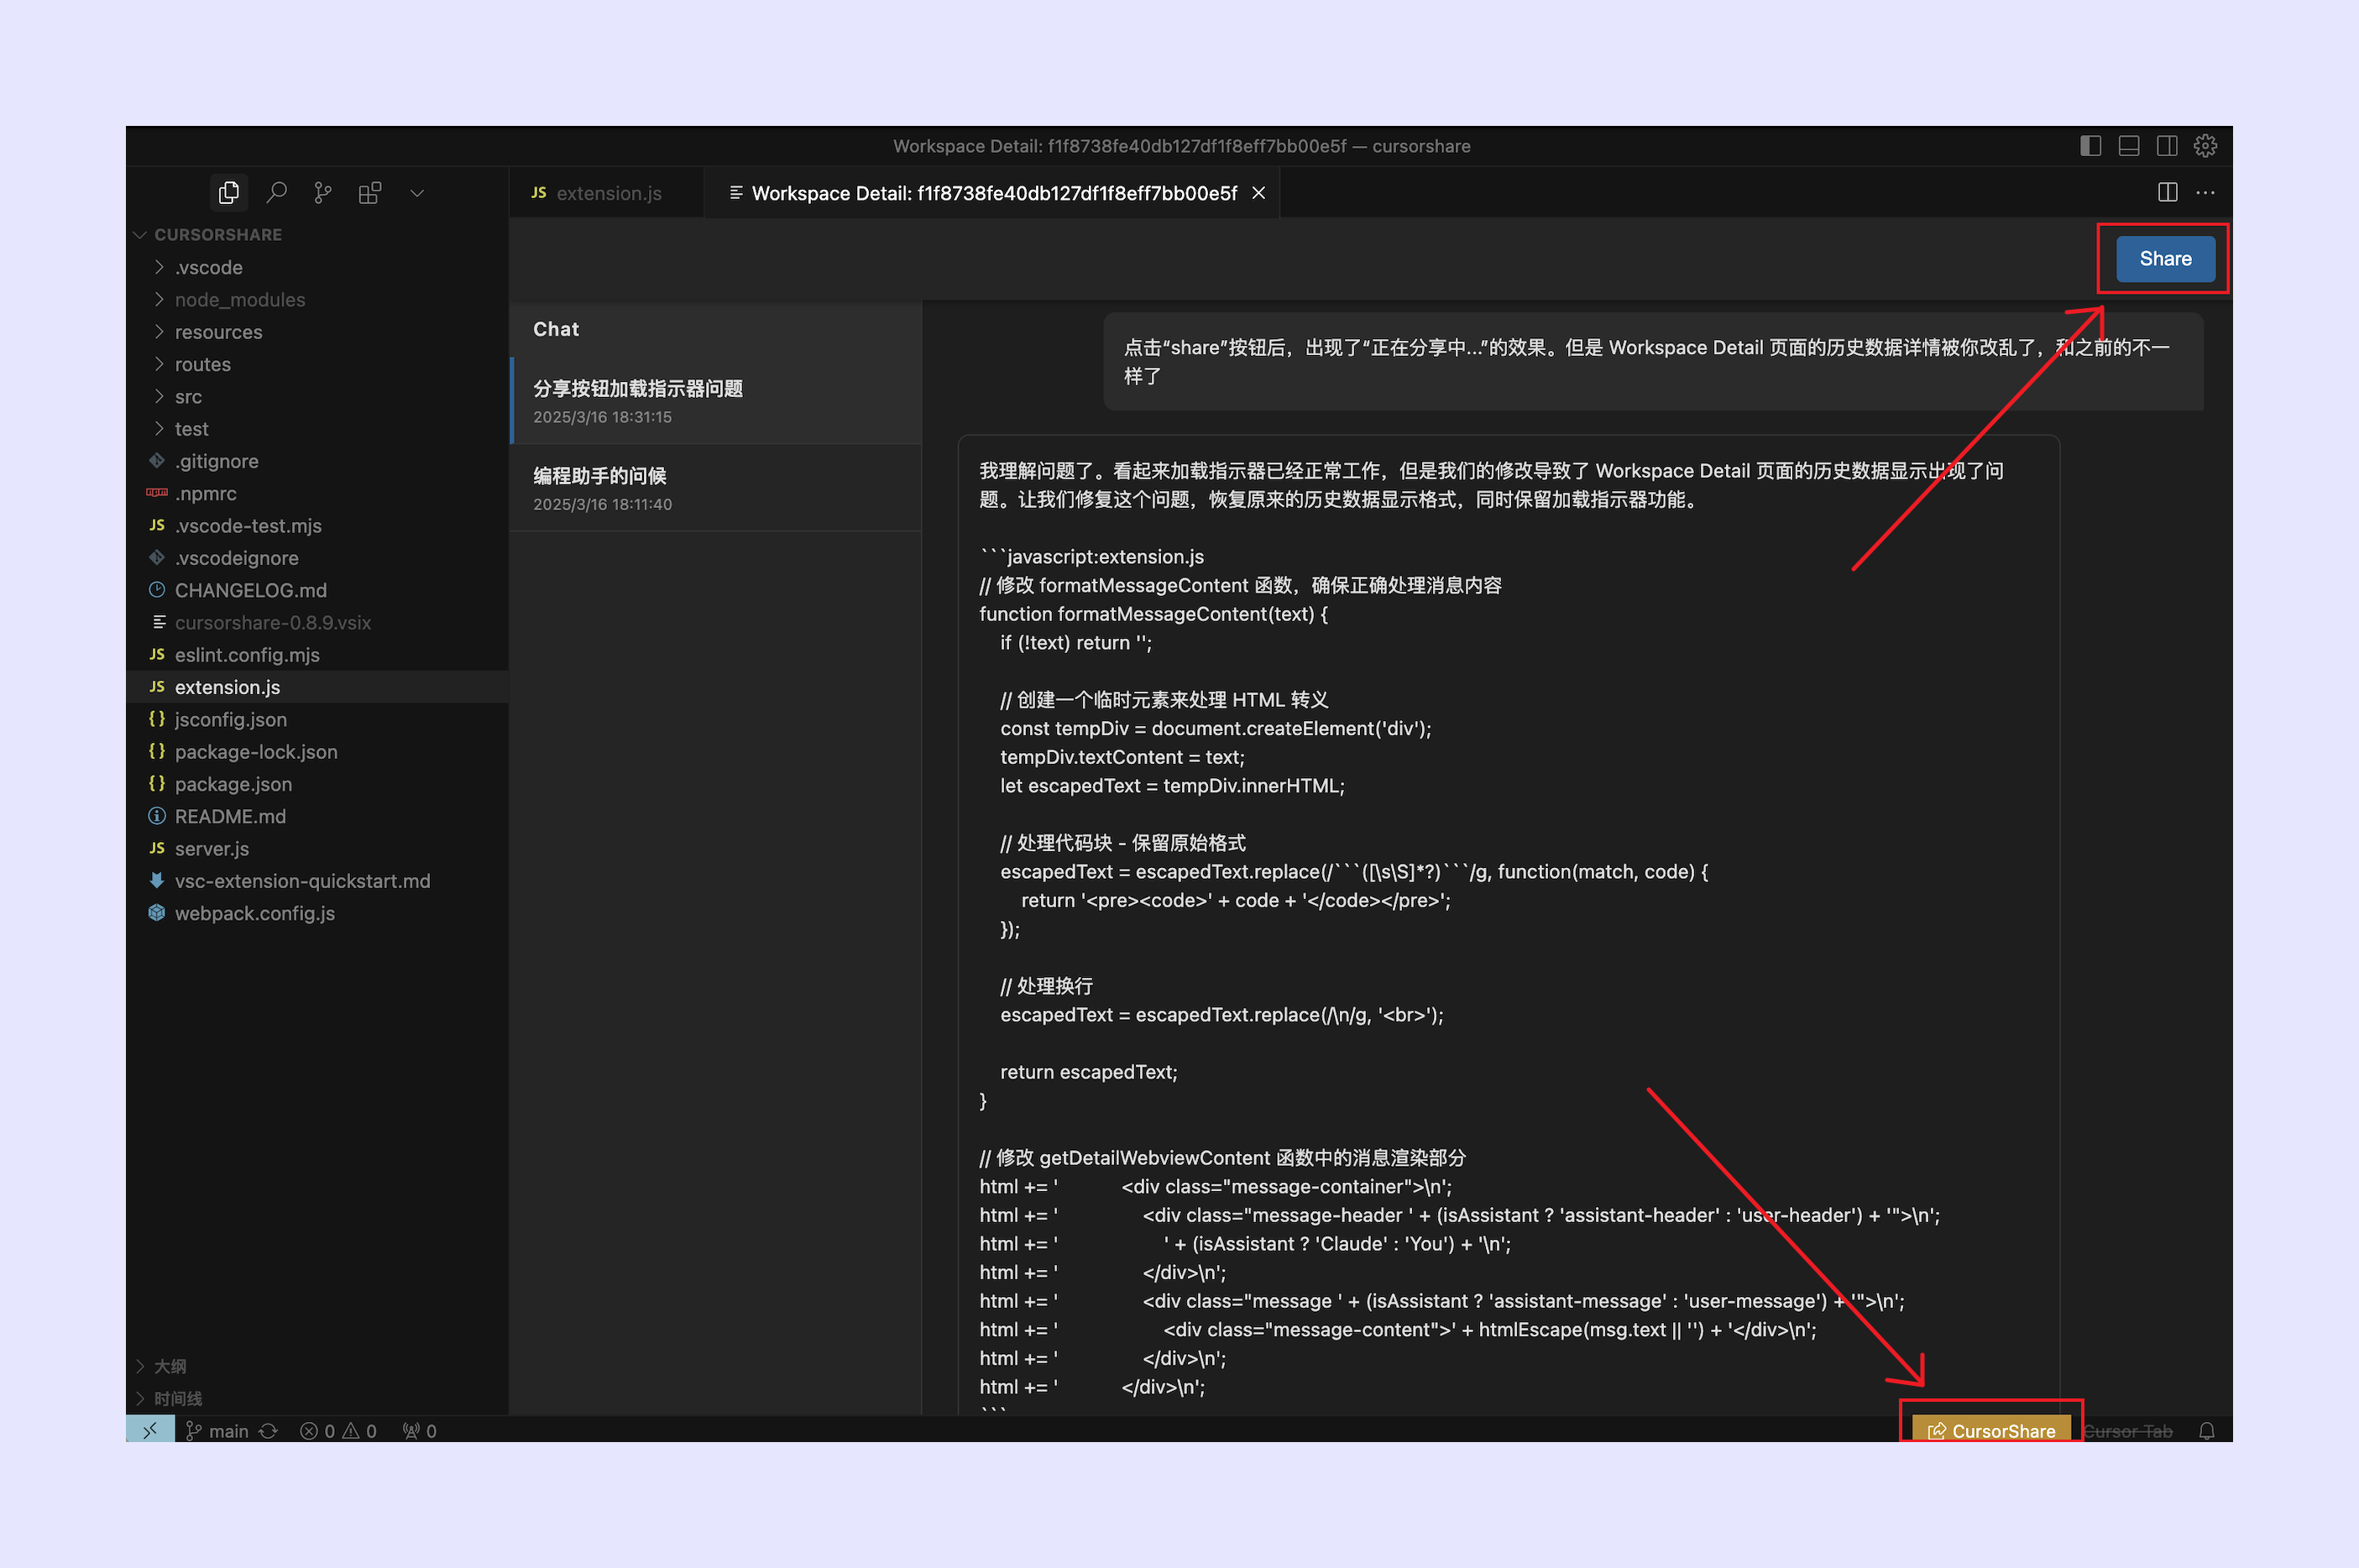The height and width of the screenshot is (1568, 2359).
Task: Open notifications bell icon
Action: pyautogui.click(x=2207, y=1430)
